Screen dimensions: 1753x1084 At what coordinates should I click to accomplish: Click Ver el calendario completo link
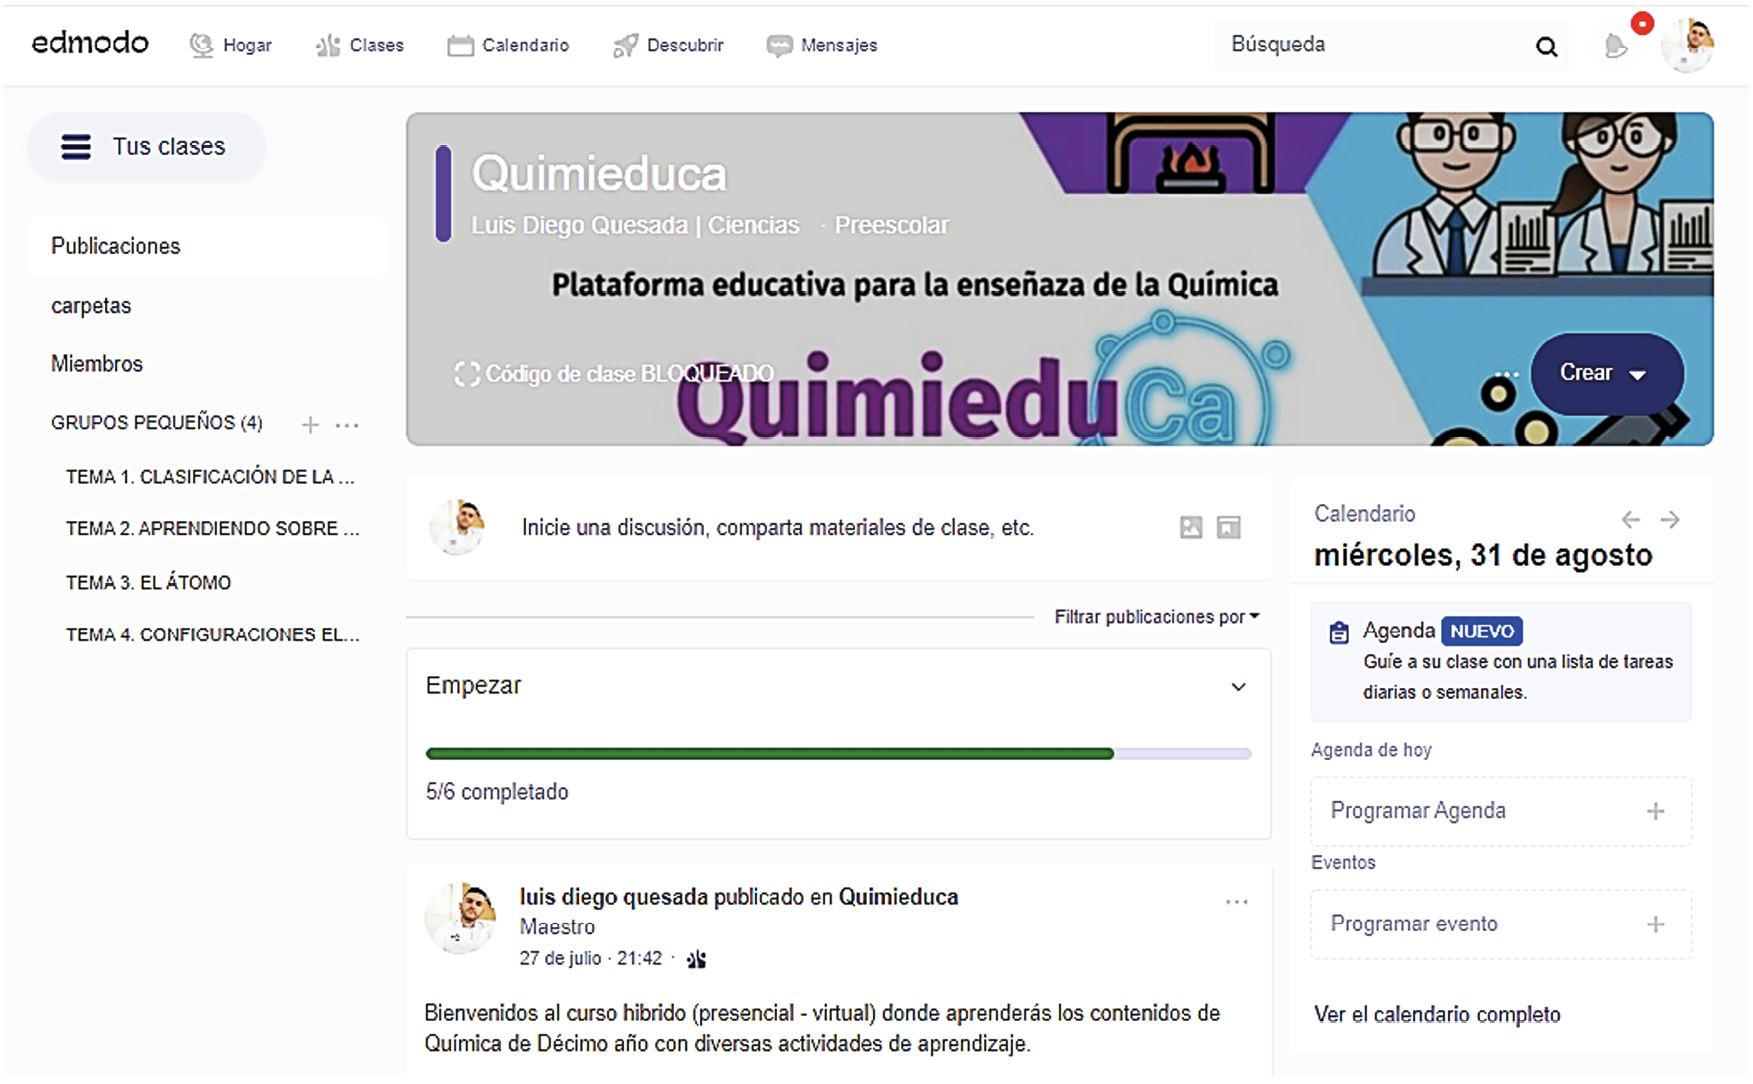(x=1437, y=1014)
